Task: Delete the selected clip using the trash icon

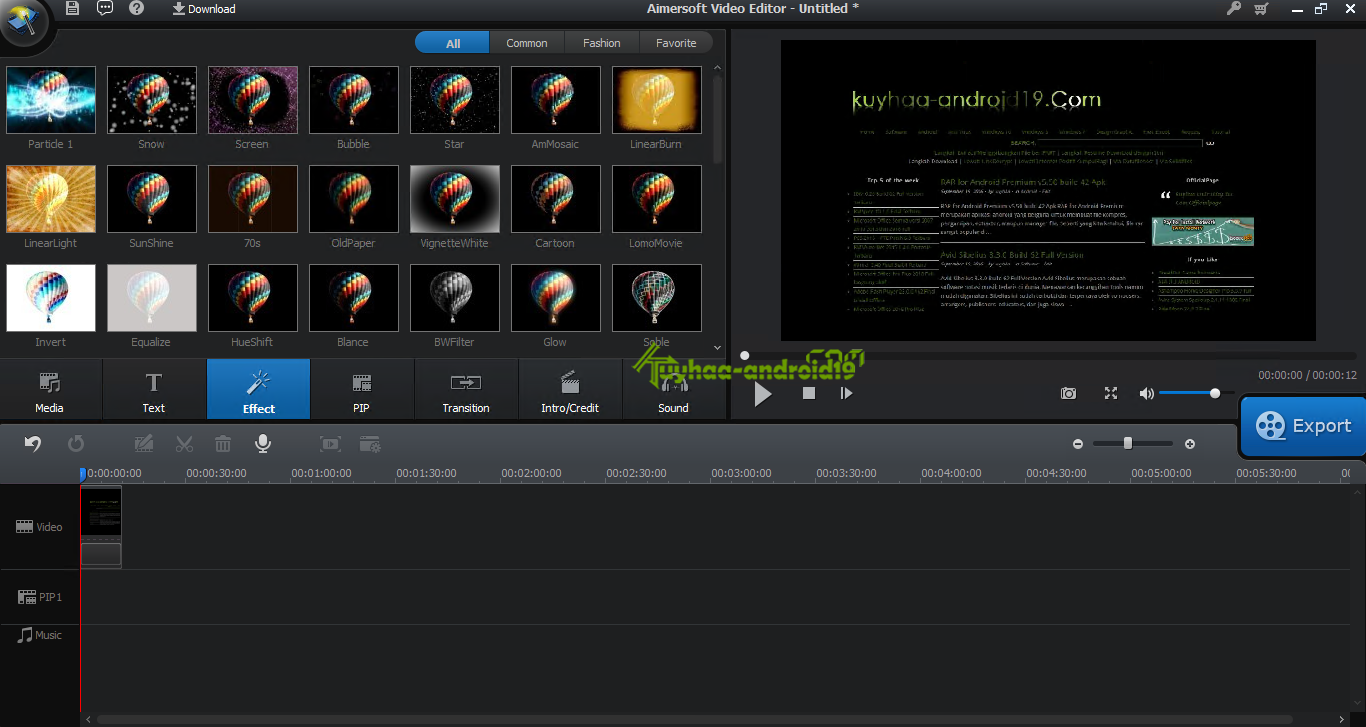Action: 222,443
